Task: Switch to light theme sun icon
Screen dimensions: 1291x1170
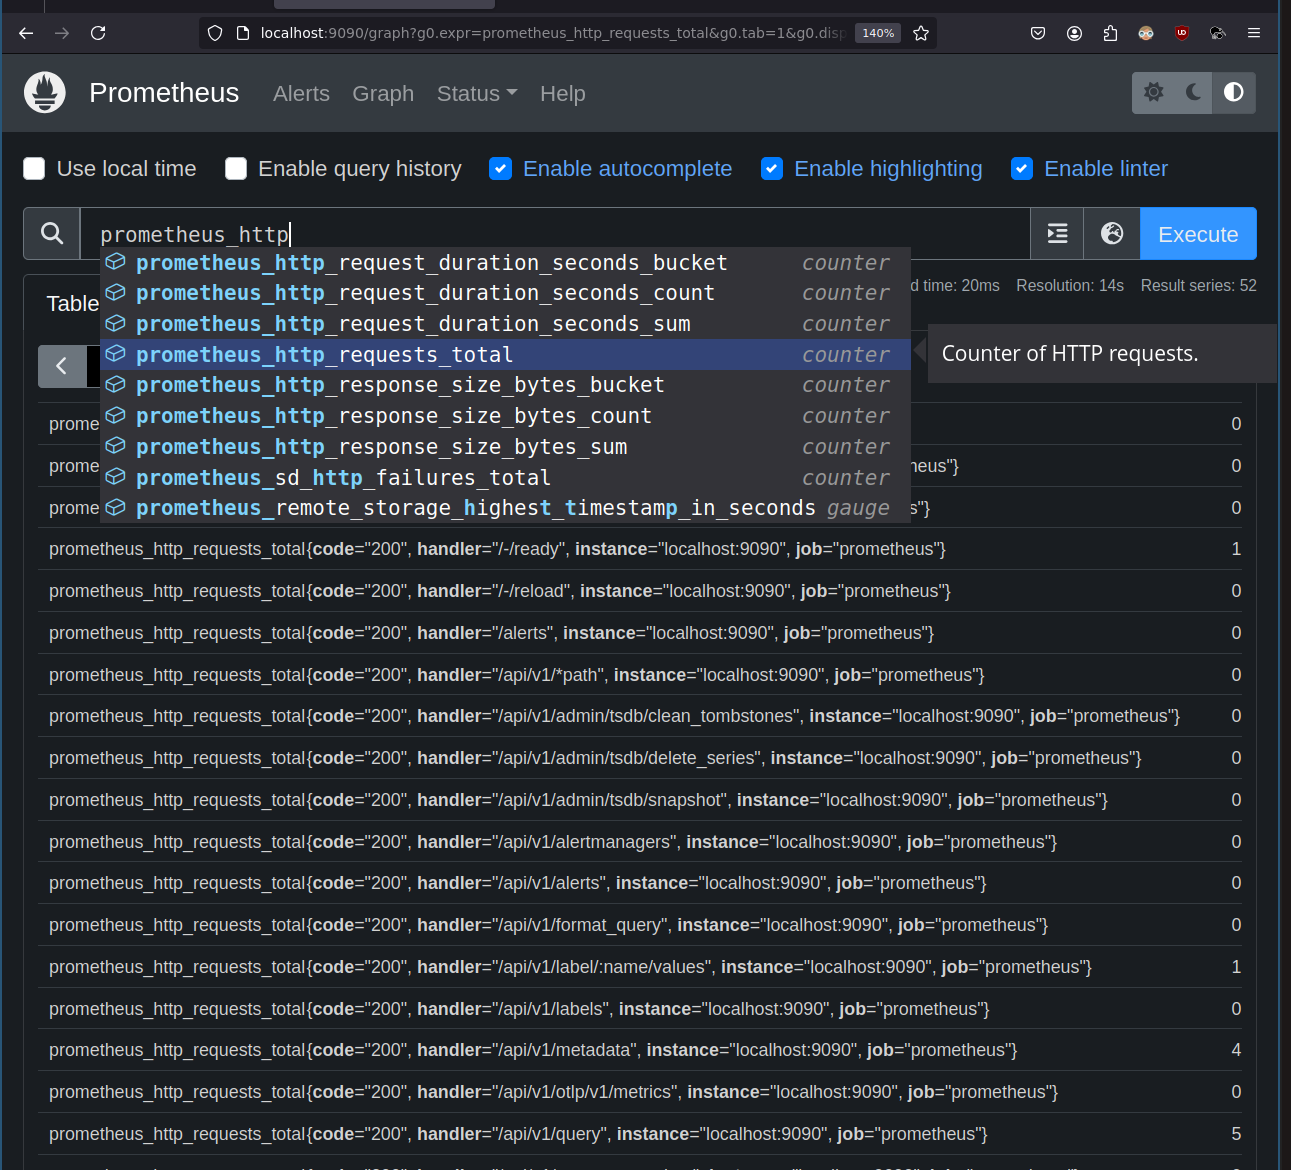Action: point(1153,93)
